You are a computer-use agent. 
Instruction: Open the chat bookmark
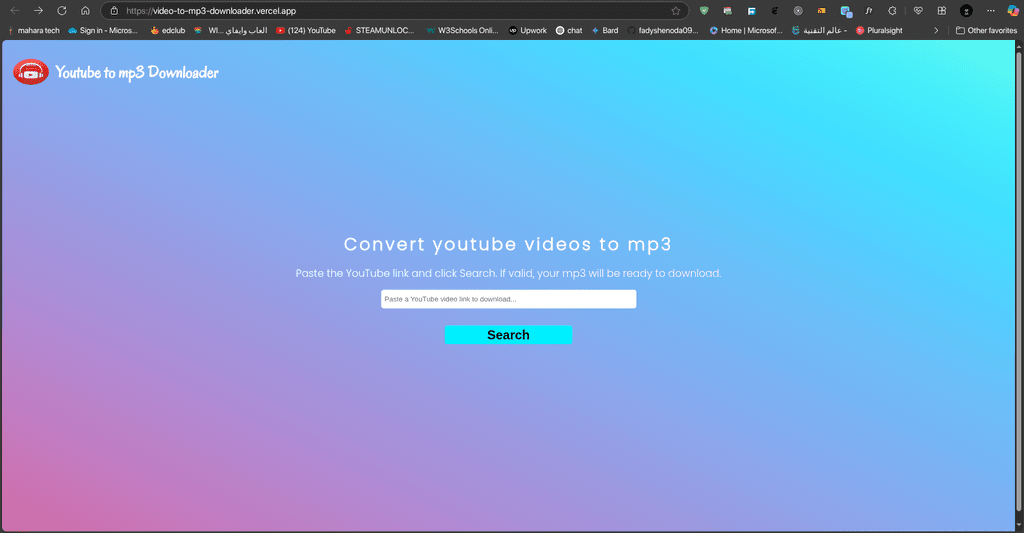(x=569, y=30)
